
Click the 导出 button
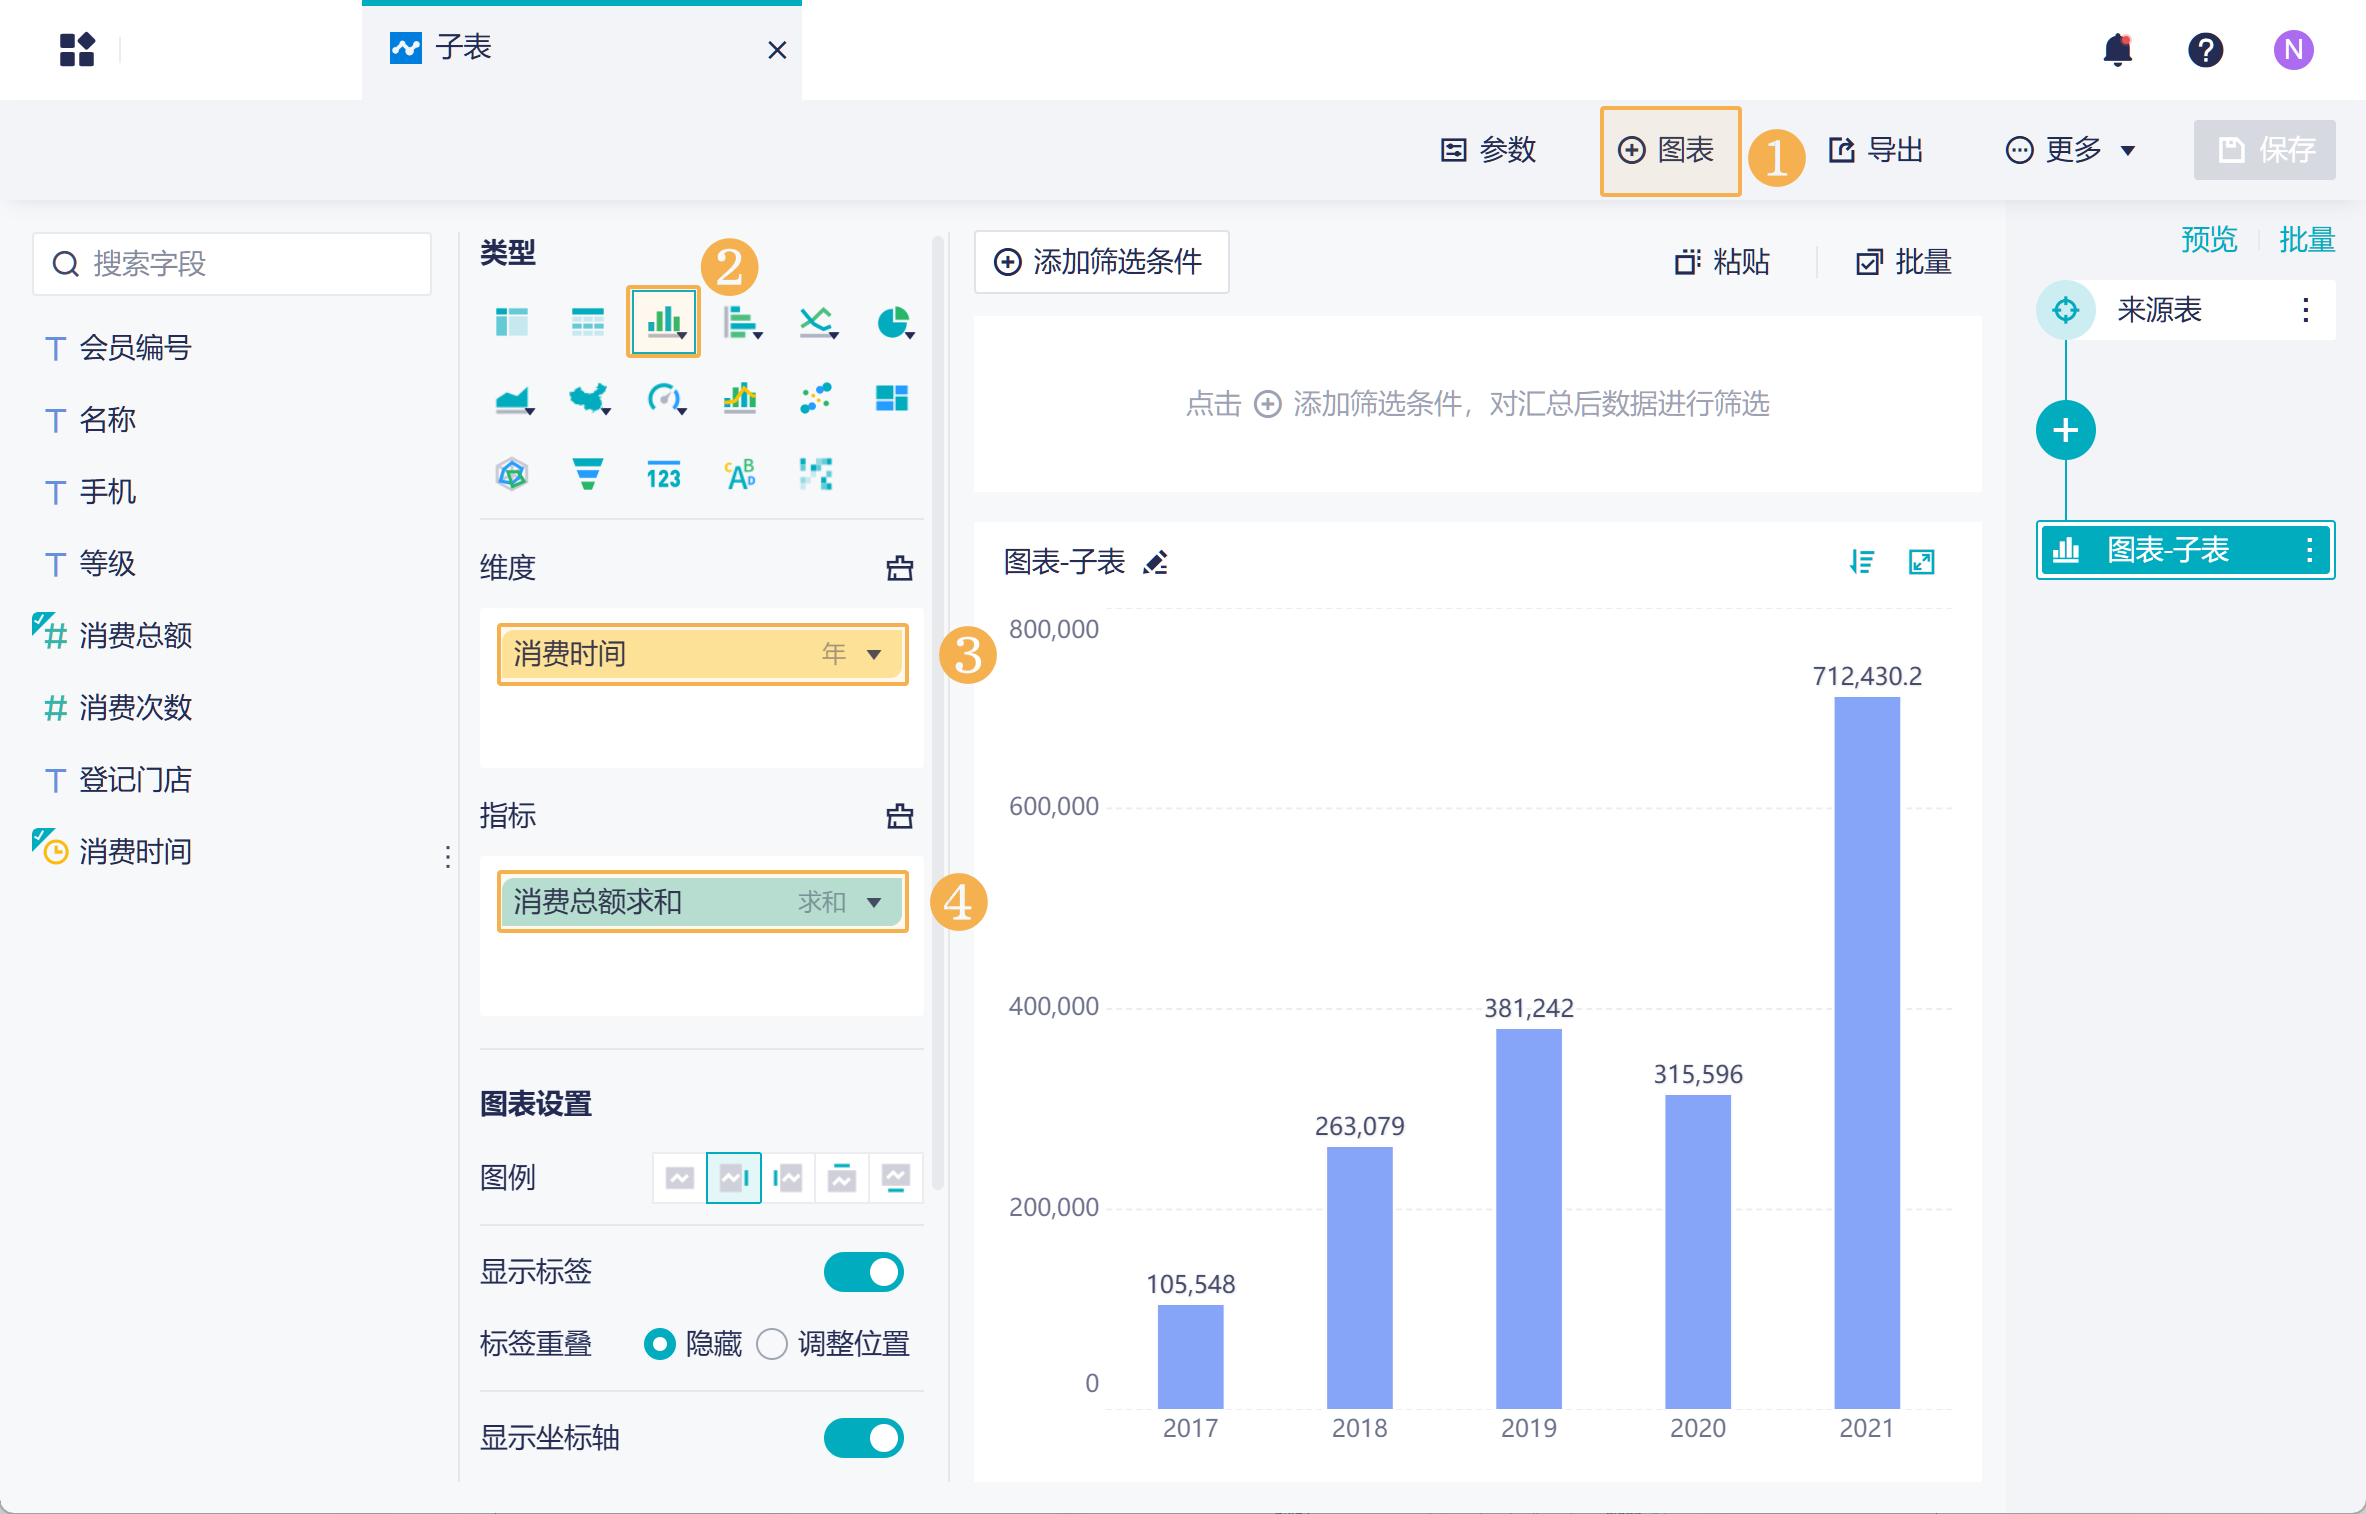[x=1876, y=150]
